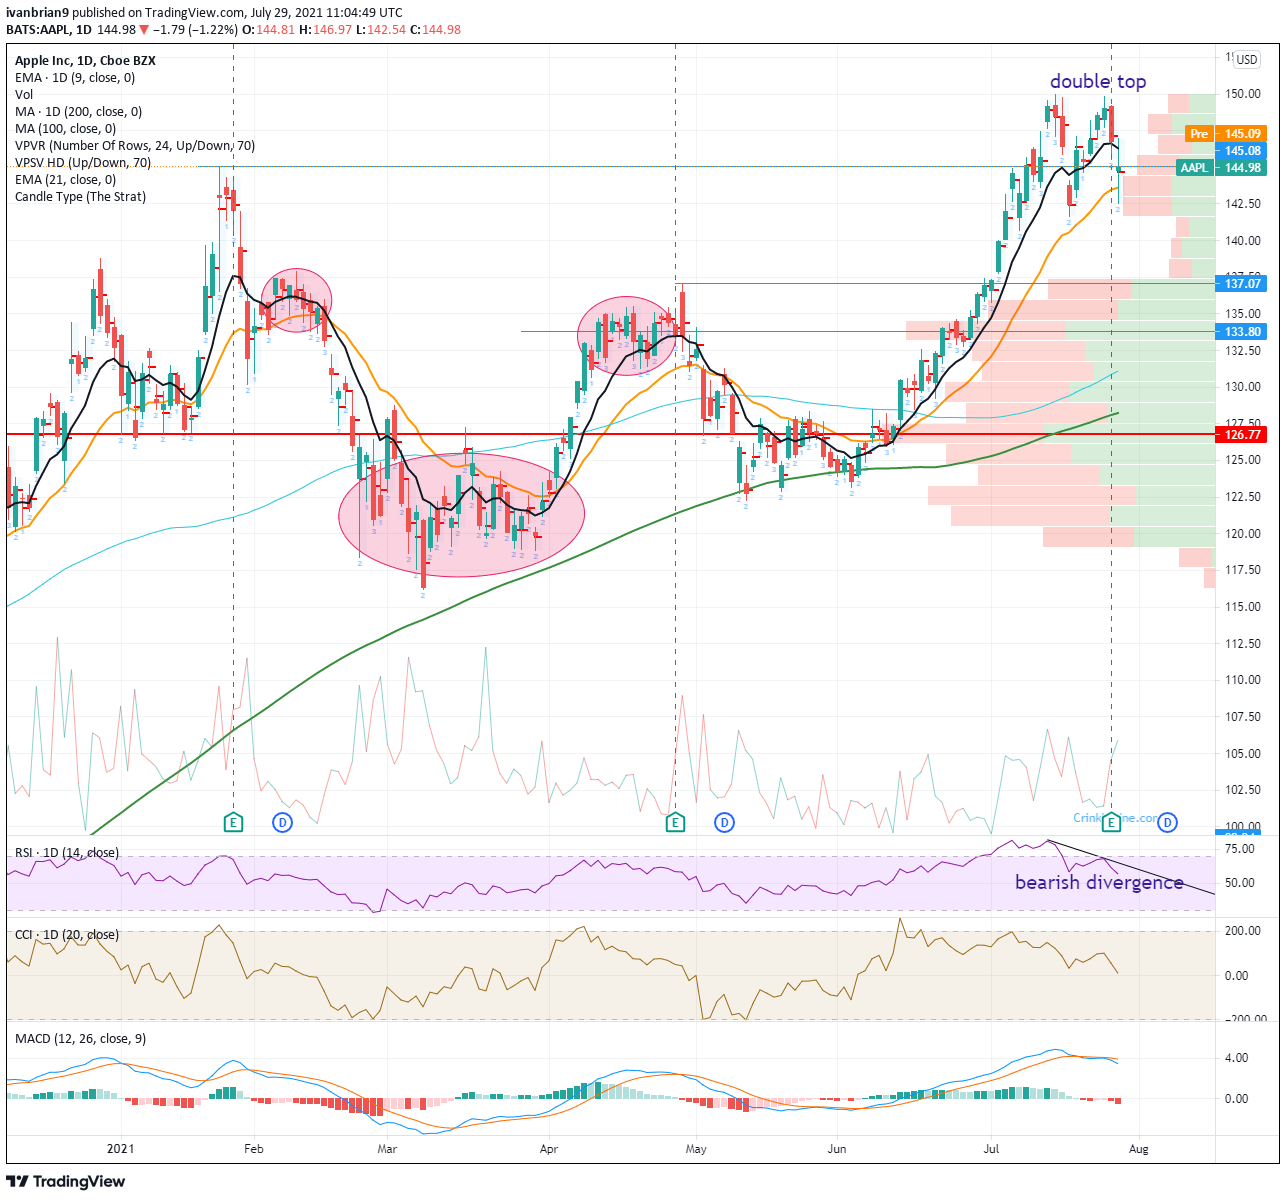
Task: Click the VPVR indicator legend
Action: click(135, 146)
